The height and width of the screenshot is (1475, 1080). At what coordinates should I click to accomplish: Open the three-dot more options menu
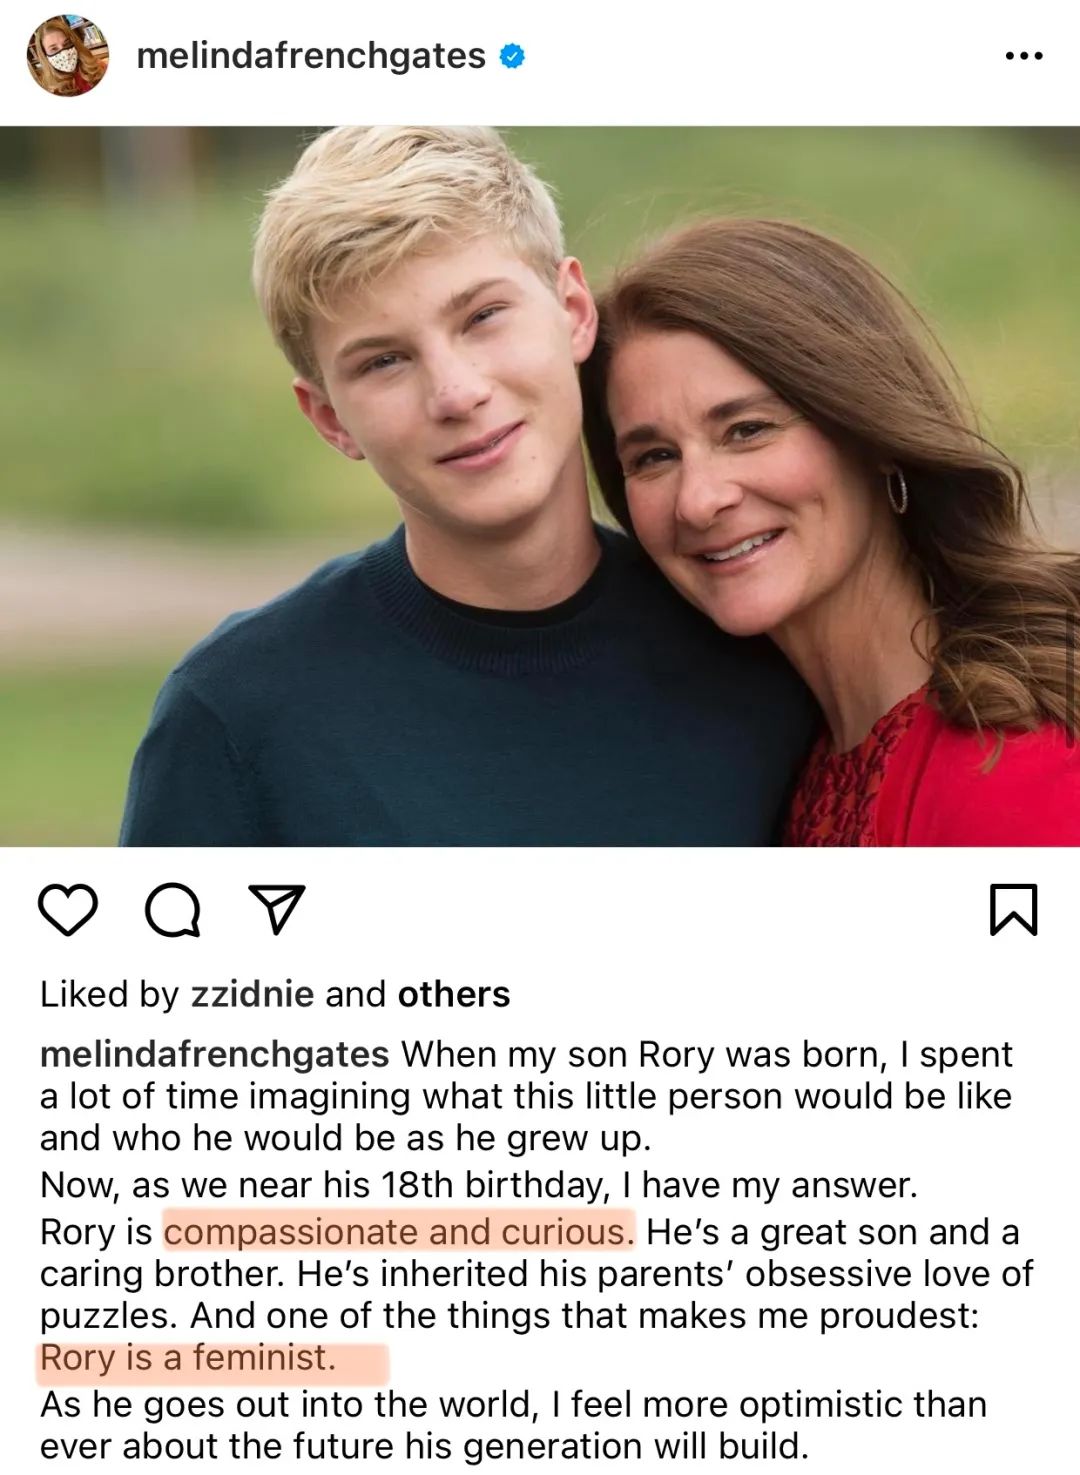(x=1024, y=56)
